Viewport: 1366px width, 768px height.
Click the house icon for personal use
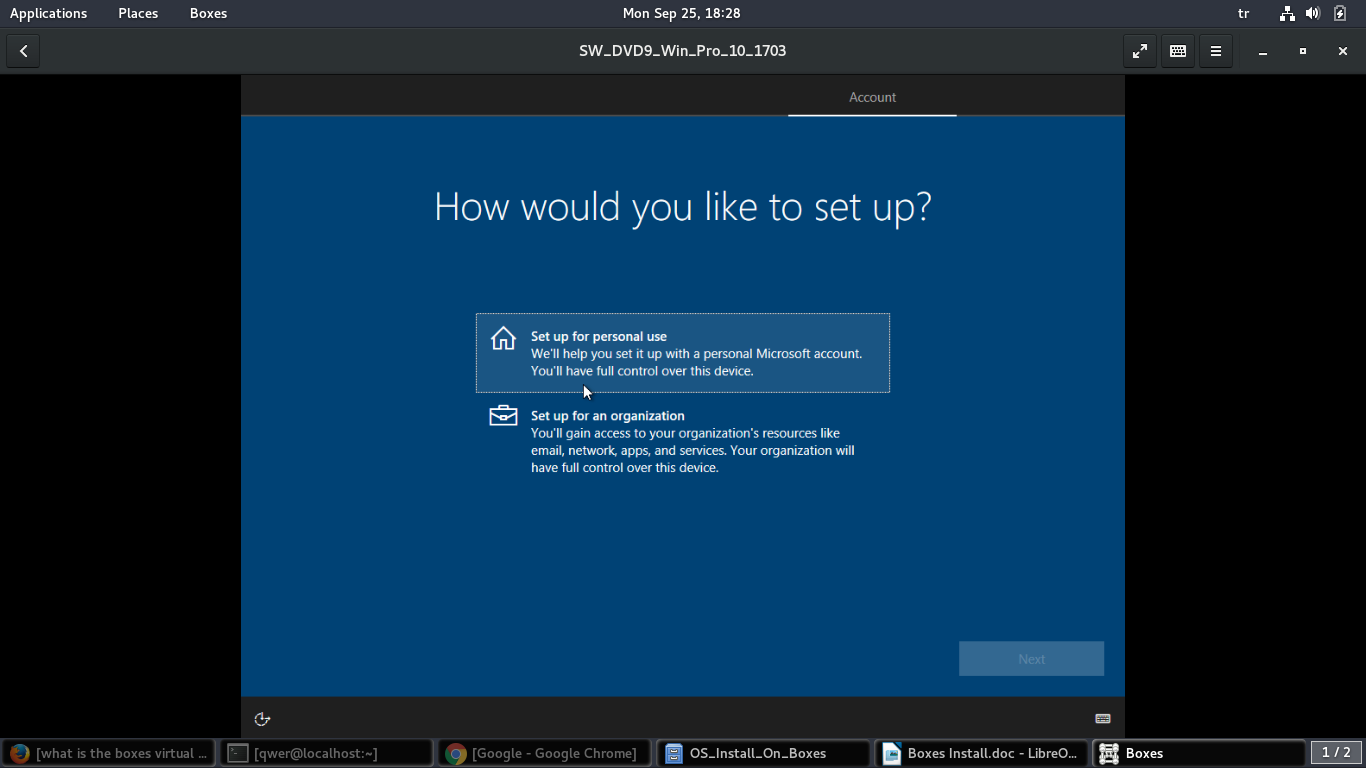point(503,339)
